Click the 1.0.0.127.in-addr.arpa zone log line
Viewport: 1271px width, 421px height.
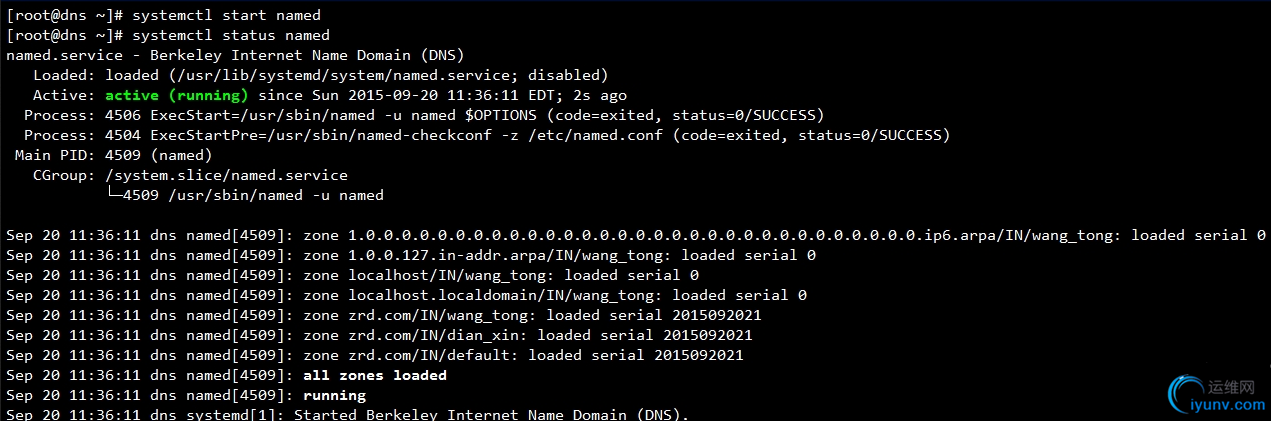(x=411, y=255)
